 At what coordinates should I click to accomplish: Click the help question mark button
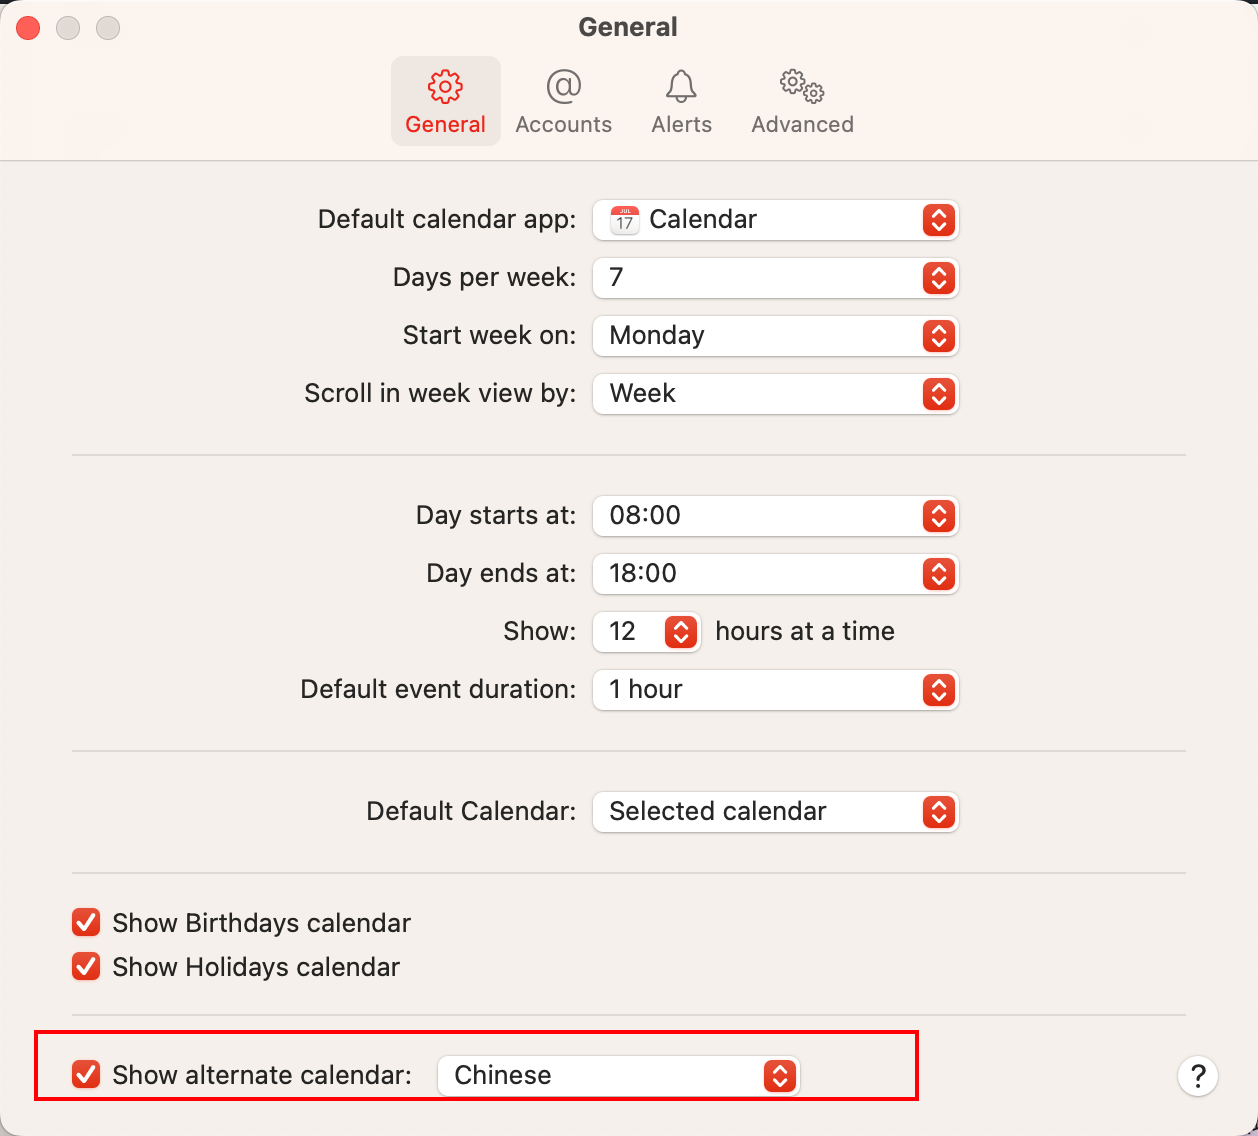pos(1197,1077)
